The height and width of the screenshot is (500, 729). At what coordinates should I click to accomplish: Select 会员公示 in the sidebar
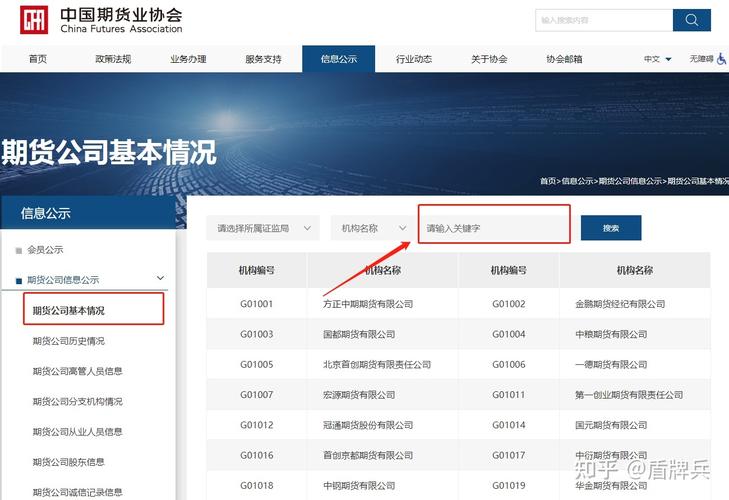click(45, 250)
